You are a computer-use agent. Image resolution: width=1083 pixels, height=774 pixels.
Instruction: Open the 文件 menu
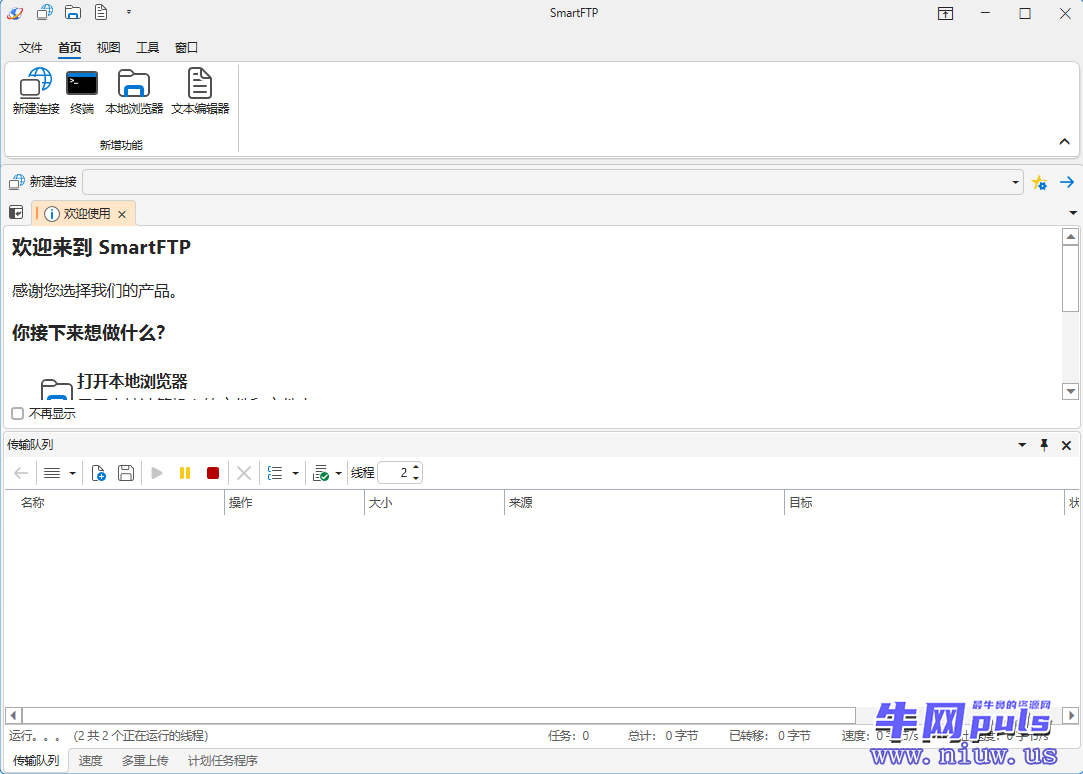click(30, 48)
